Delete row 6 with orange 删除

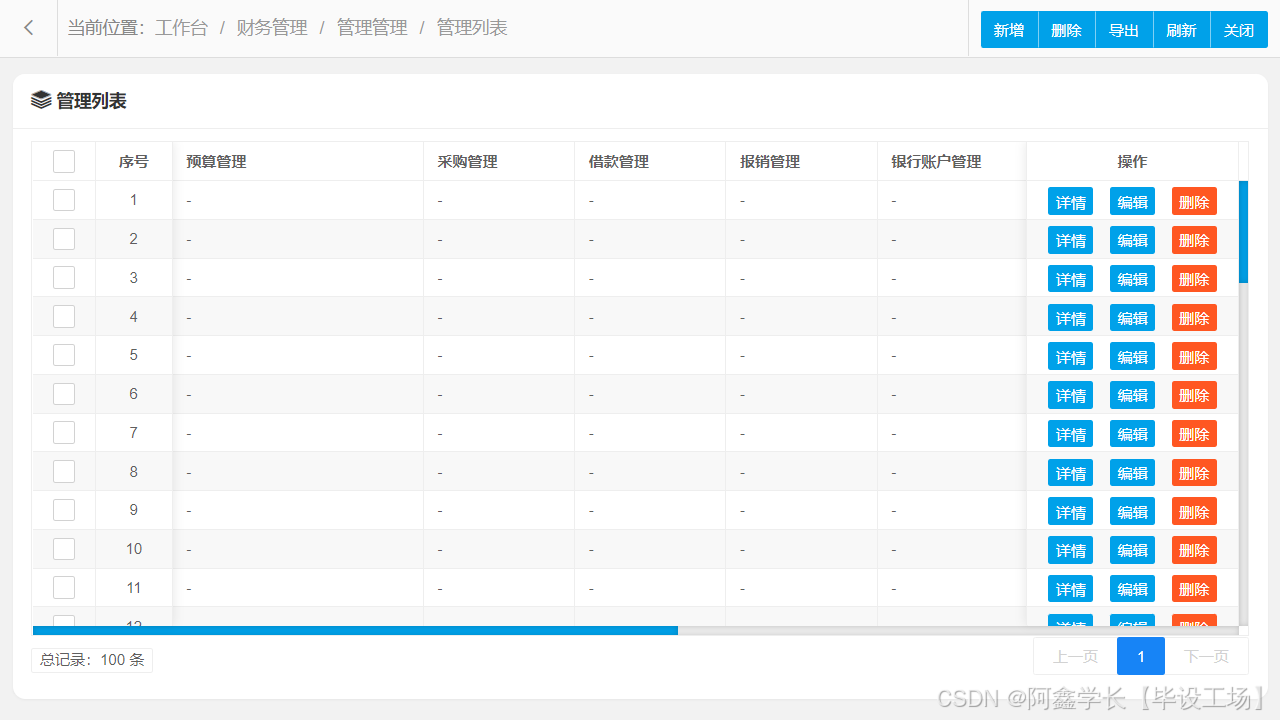pyautogui.click(x=1194, y=395)
